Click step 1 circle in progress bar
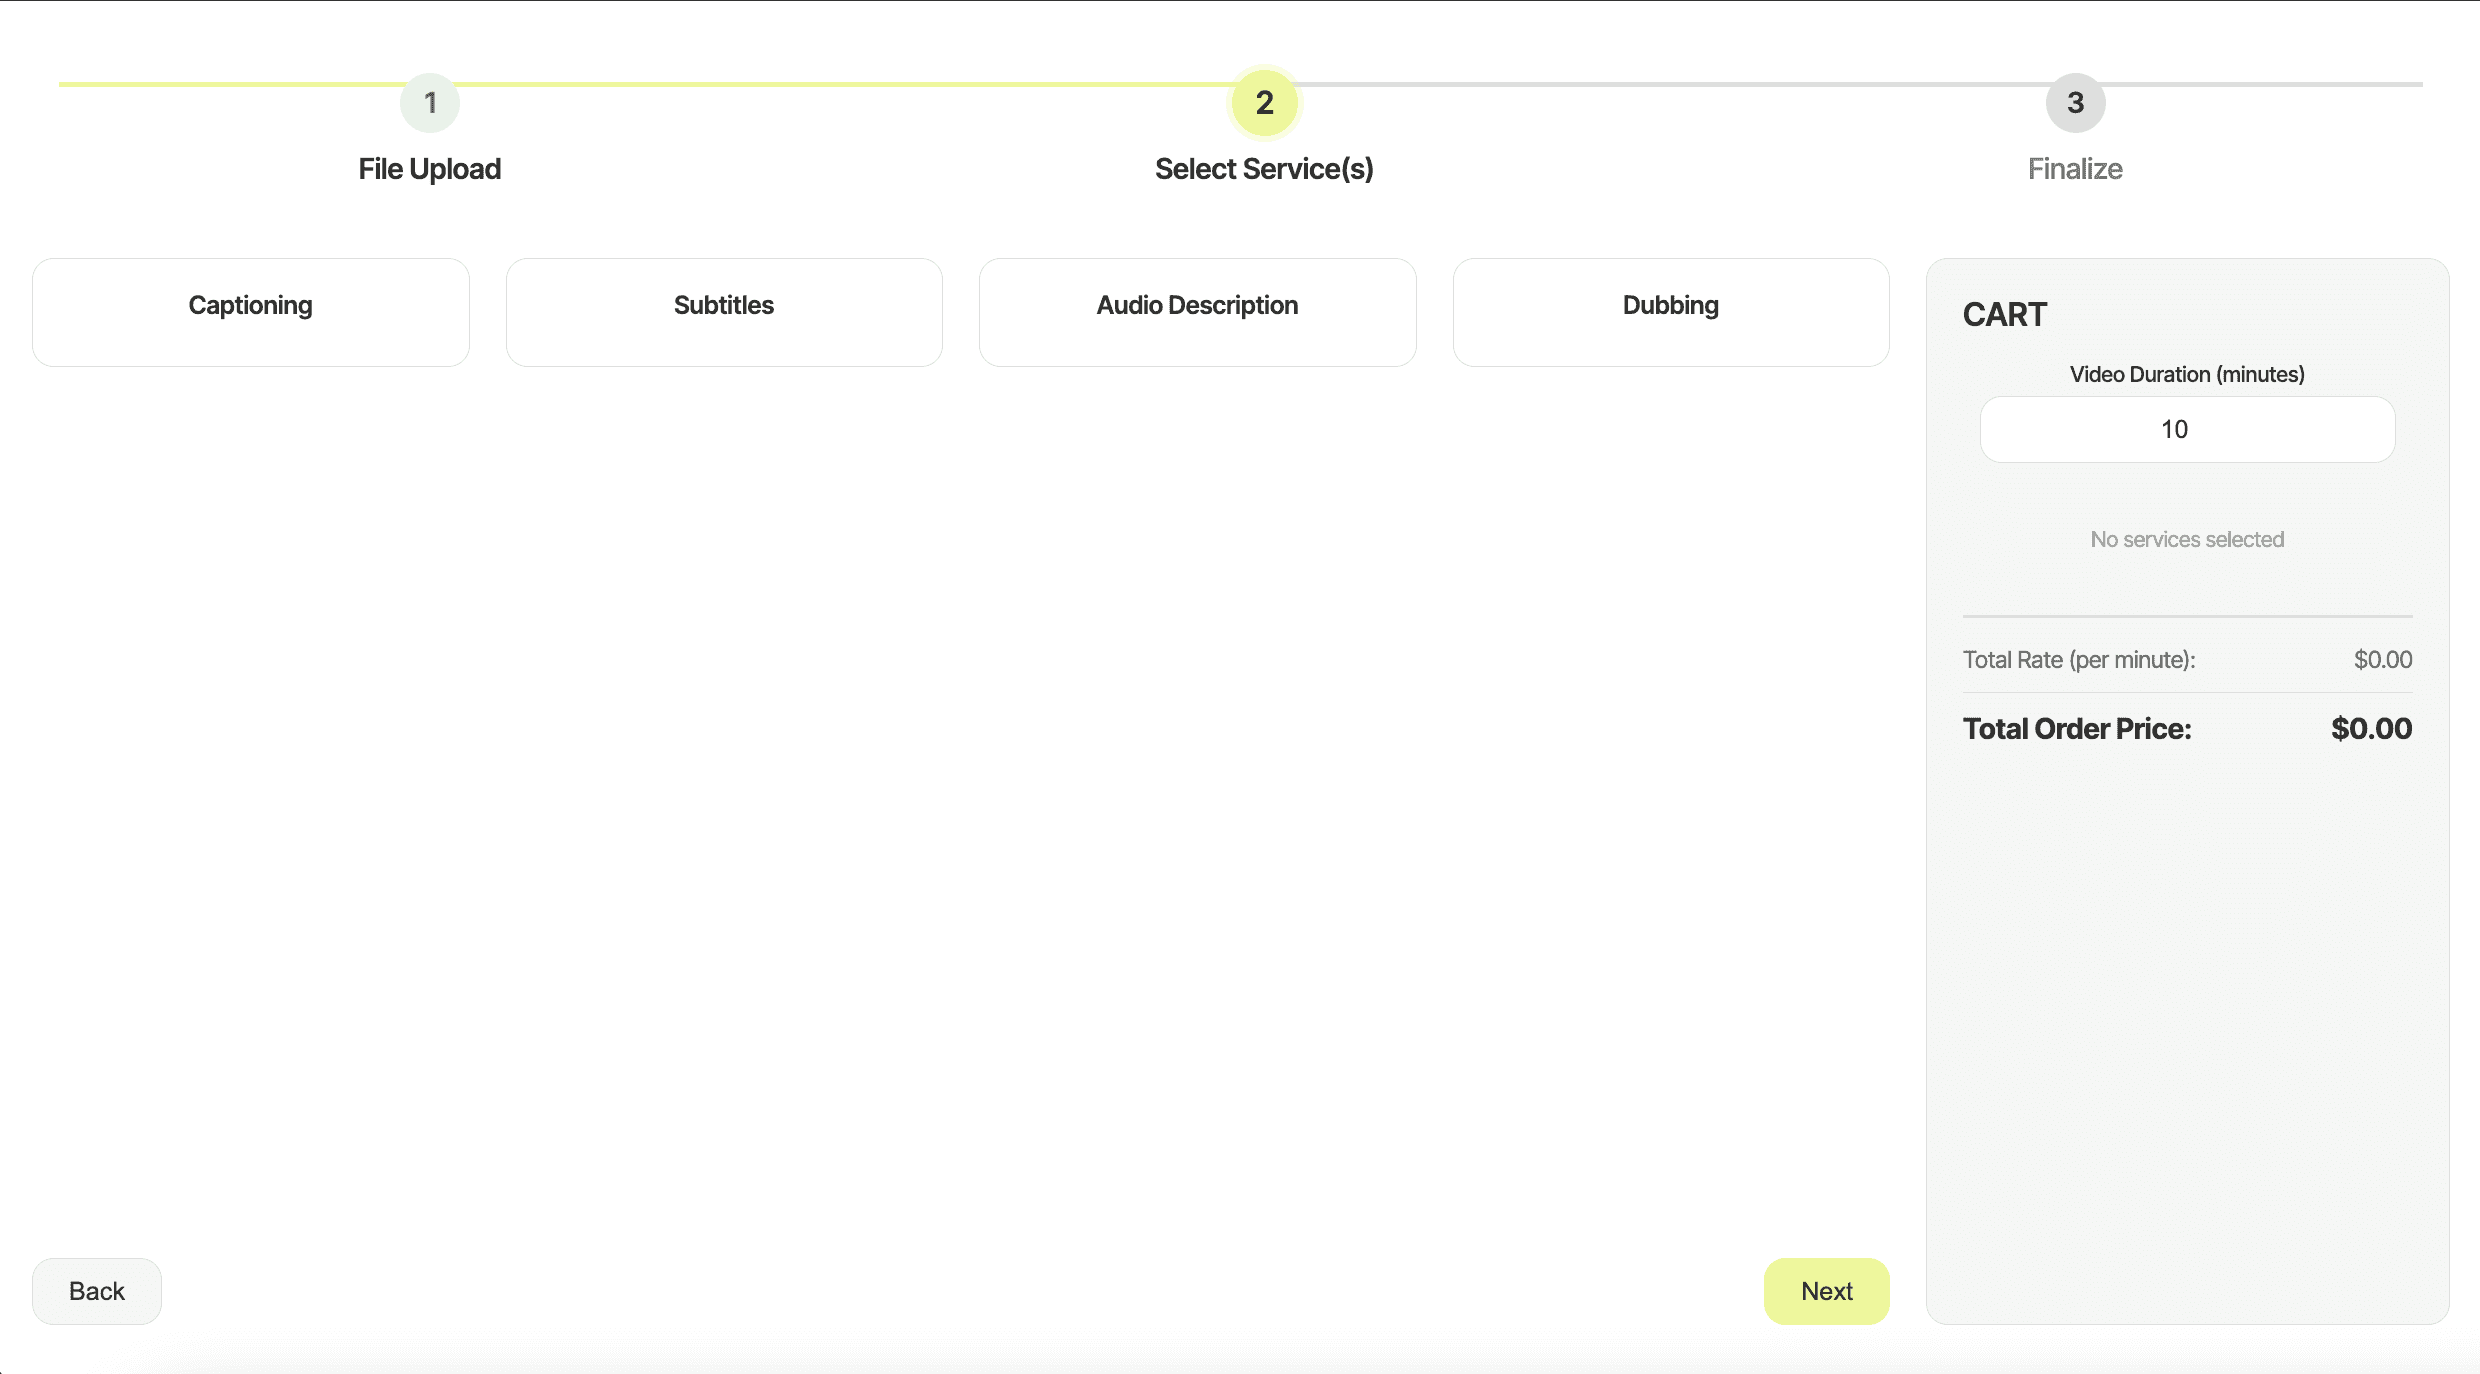Image resolution: width=2480 pixels, height=1374 pixels. click(430, 102)
